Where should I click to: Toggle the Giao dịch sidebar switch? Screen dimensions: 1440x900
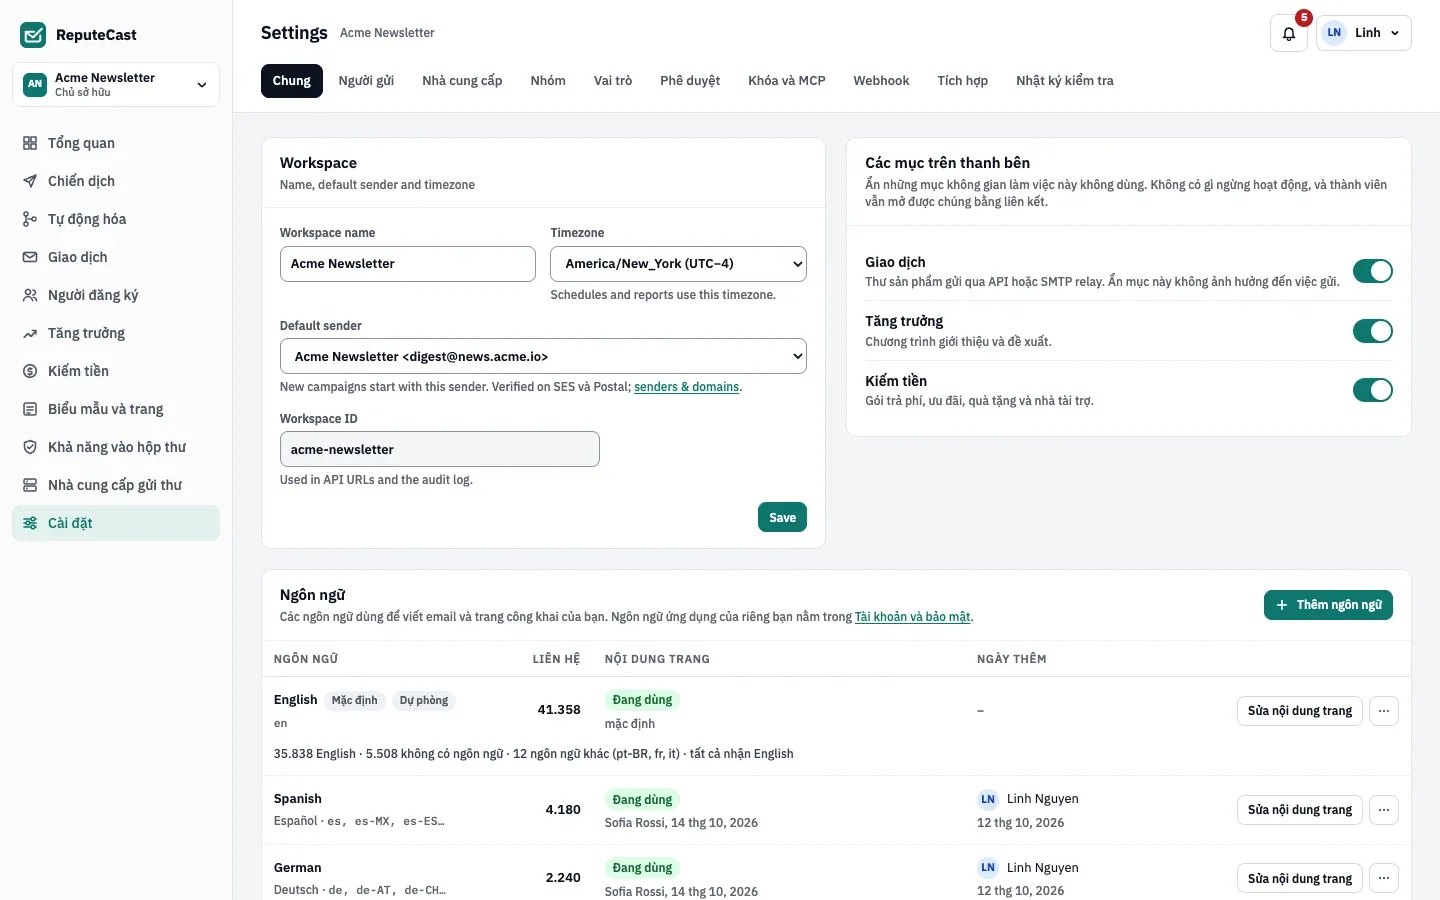1373,271
